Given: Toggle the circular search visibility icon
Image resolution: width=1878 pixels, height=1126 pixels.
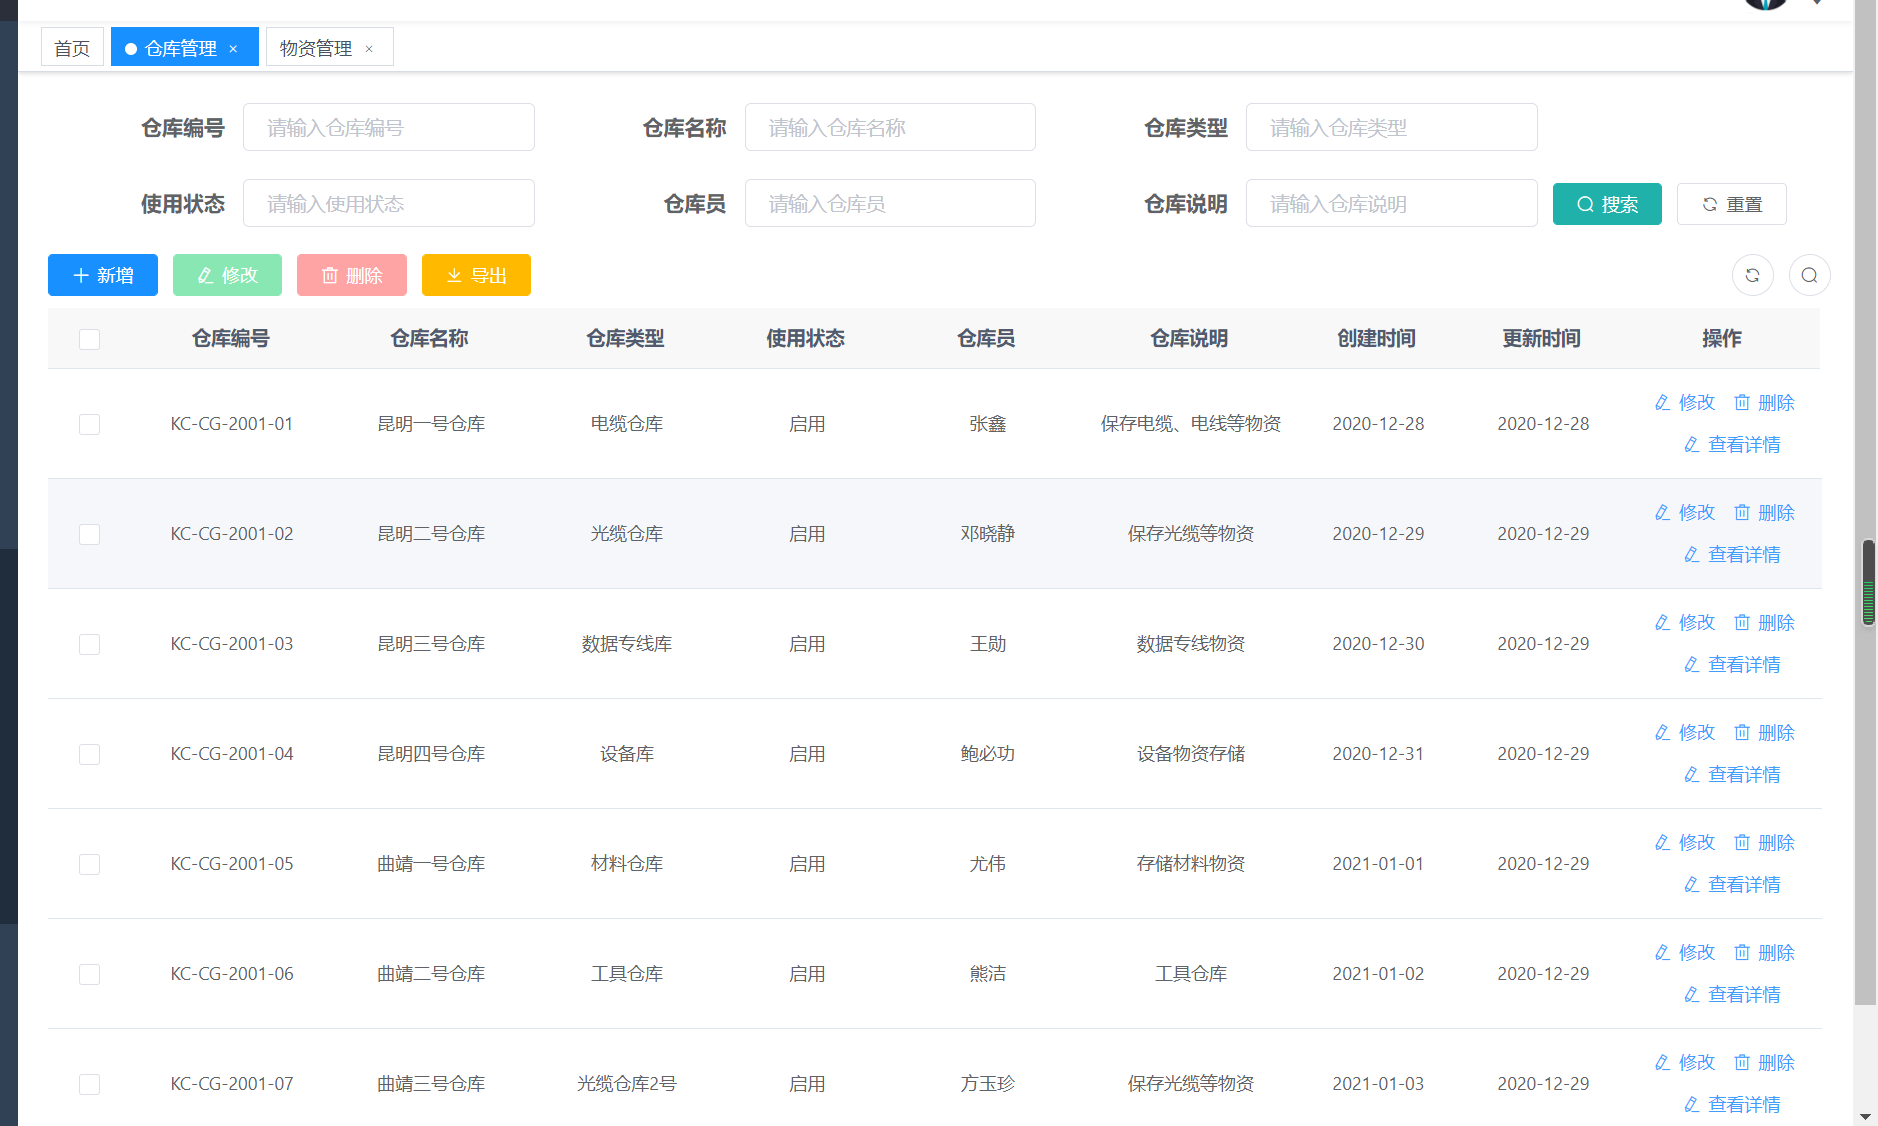Looking at the screenshot, I should pyautogui.click(x=1809, y=275).
